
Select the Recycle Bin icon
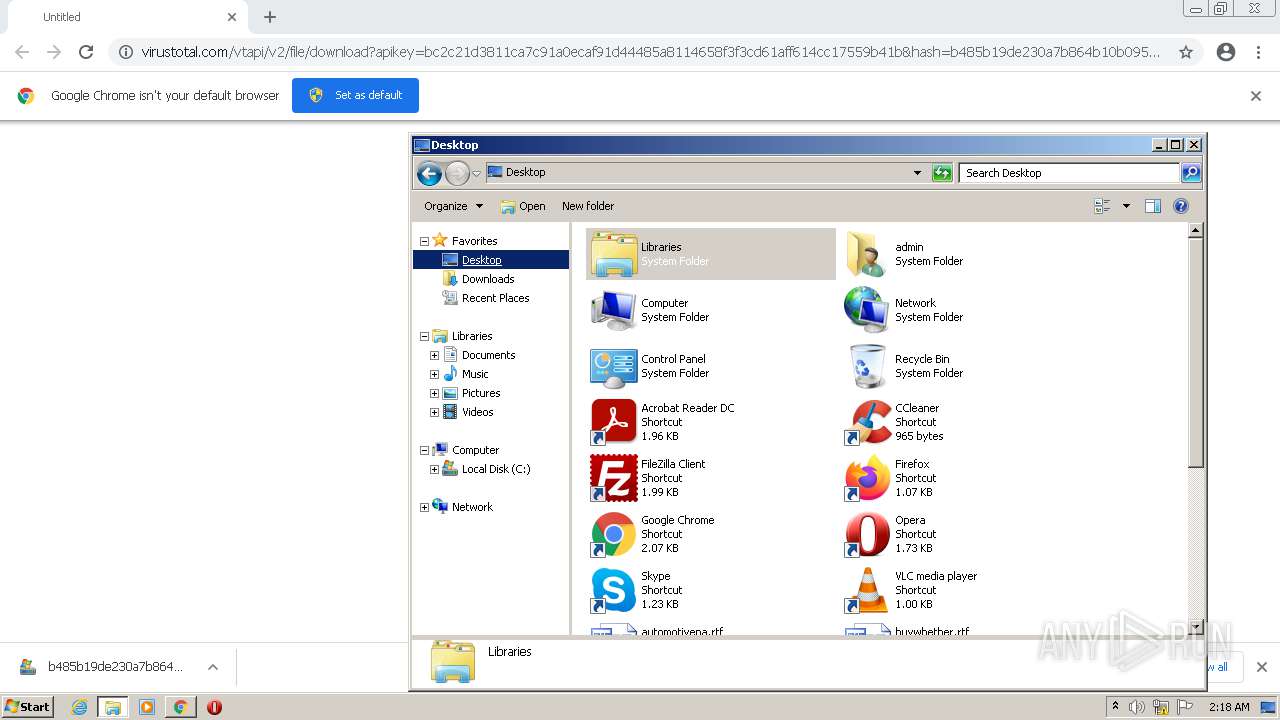(x=867, y=366)
